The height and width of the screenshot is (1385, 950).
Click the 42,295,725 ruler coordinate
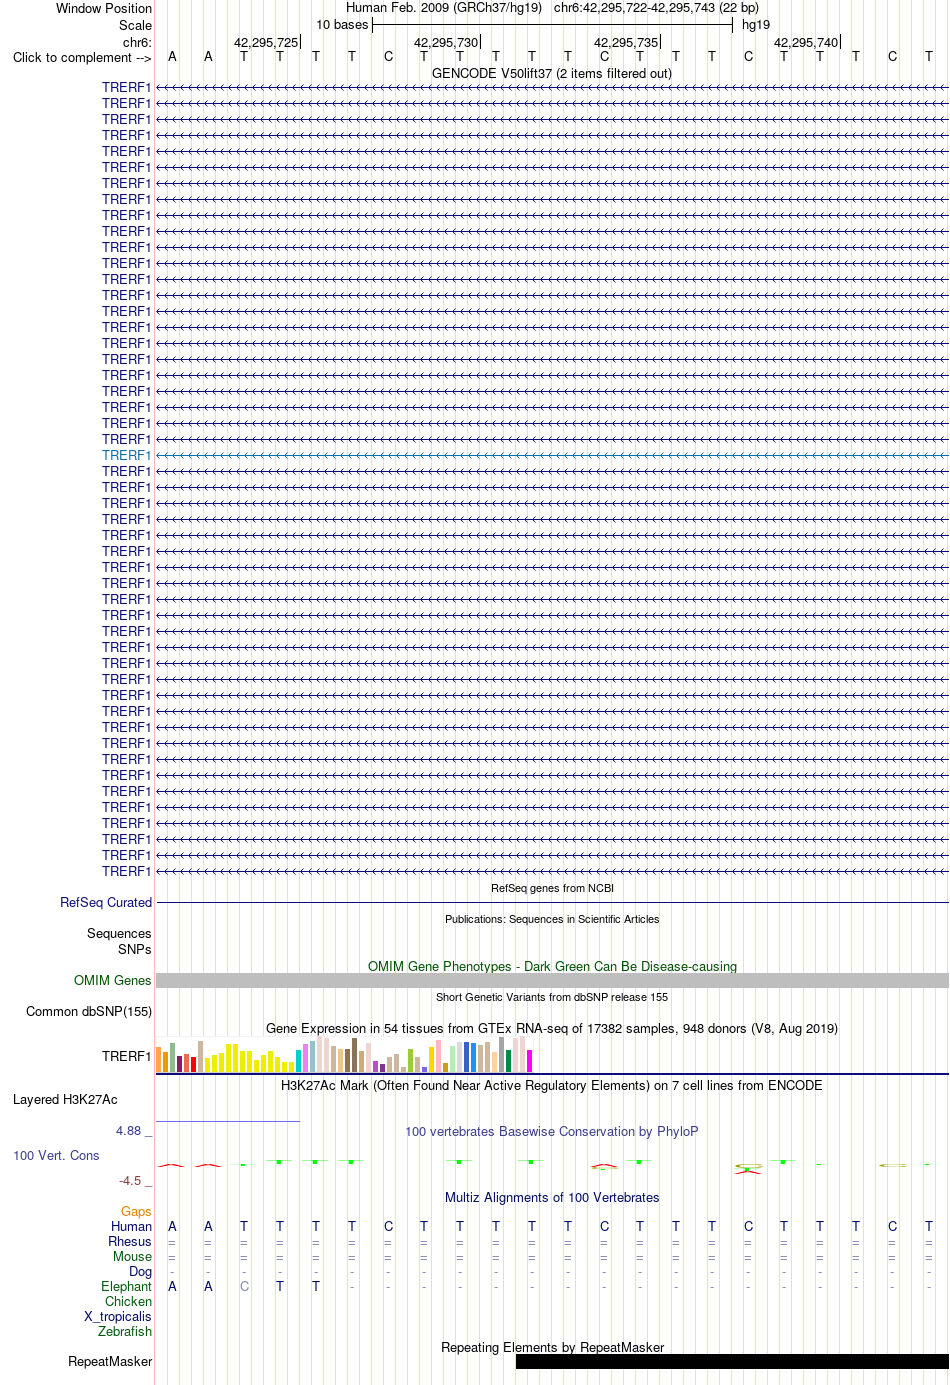pyautogui.click(x=266, y=42)
